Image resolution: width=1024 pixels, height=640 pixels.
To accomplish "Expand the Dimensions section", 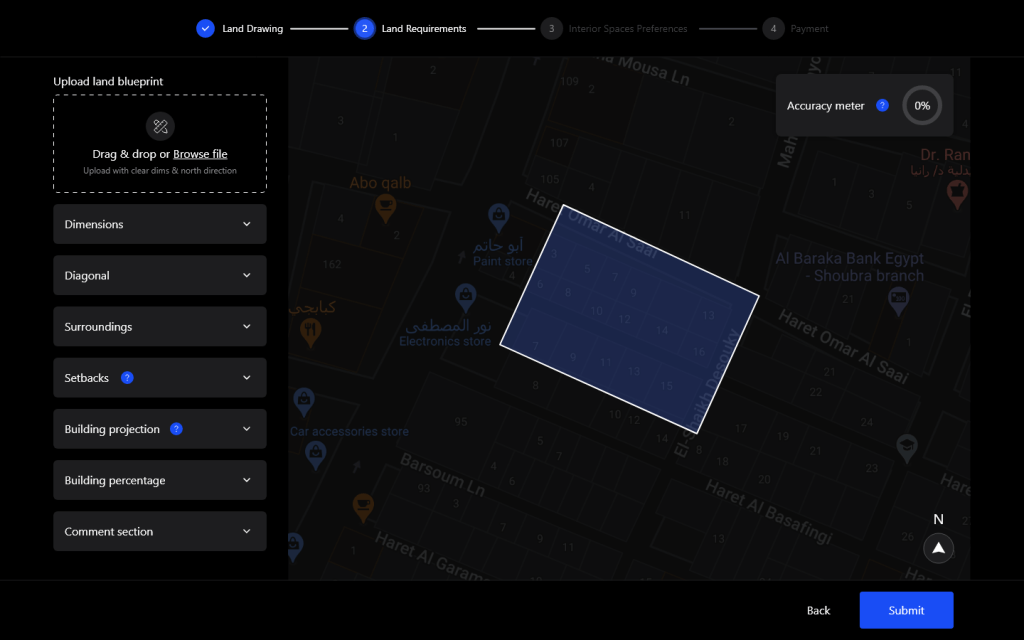I will click(x=160, y=224).
